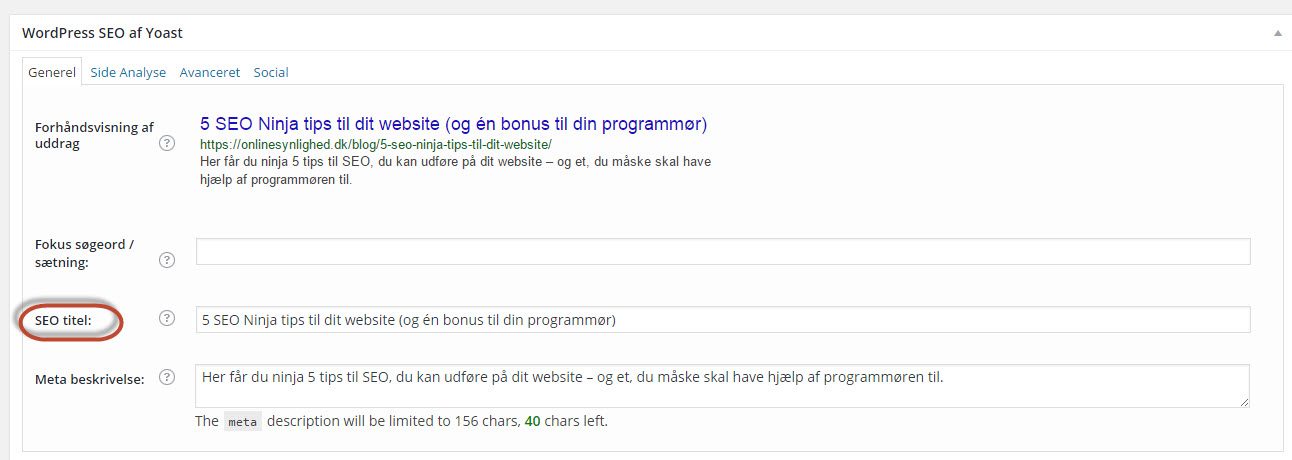Switch to the Generel tab

pos(52,72)
